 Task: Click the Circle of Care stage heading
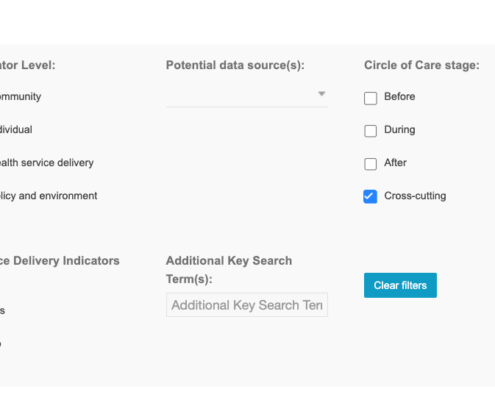point(422,65)
